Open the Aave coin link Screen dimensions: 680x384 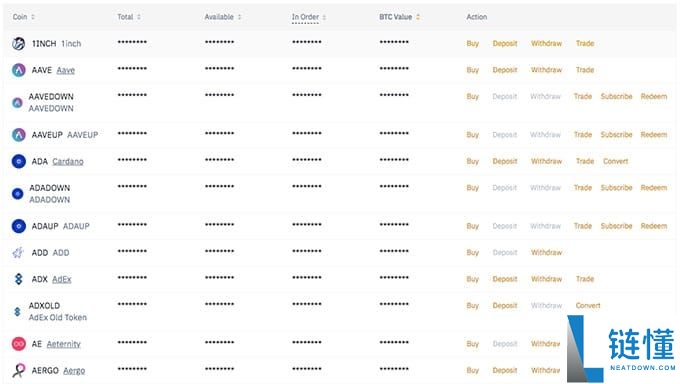pos(65,70)
